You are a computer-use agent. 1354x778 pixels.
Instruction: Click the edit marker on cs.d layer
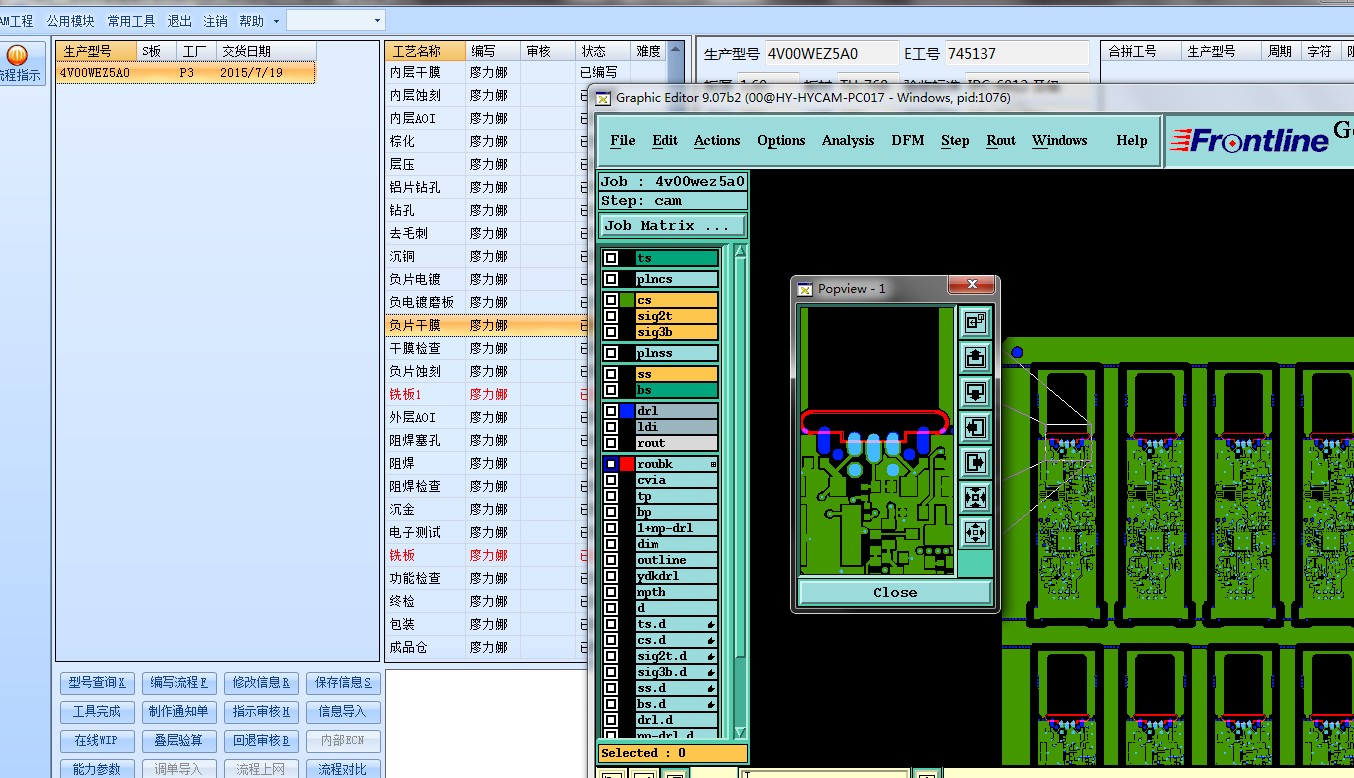coord(711,640)
